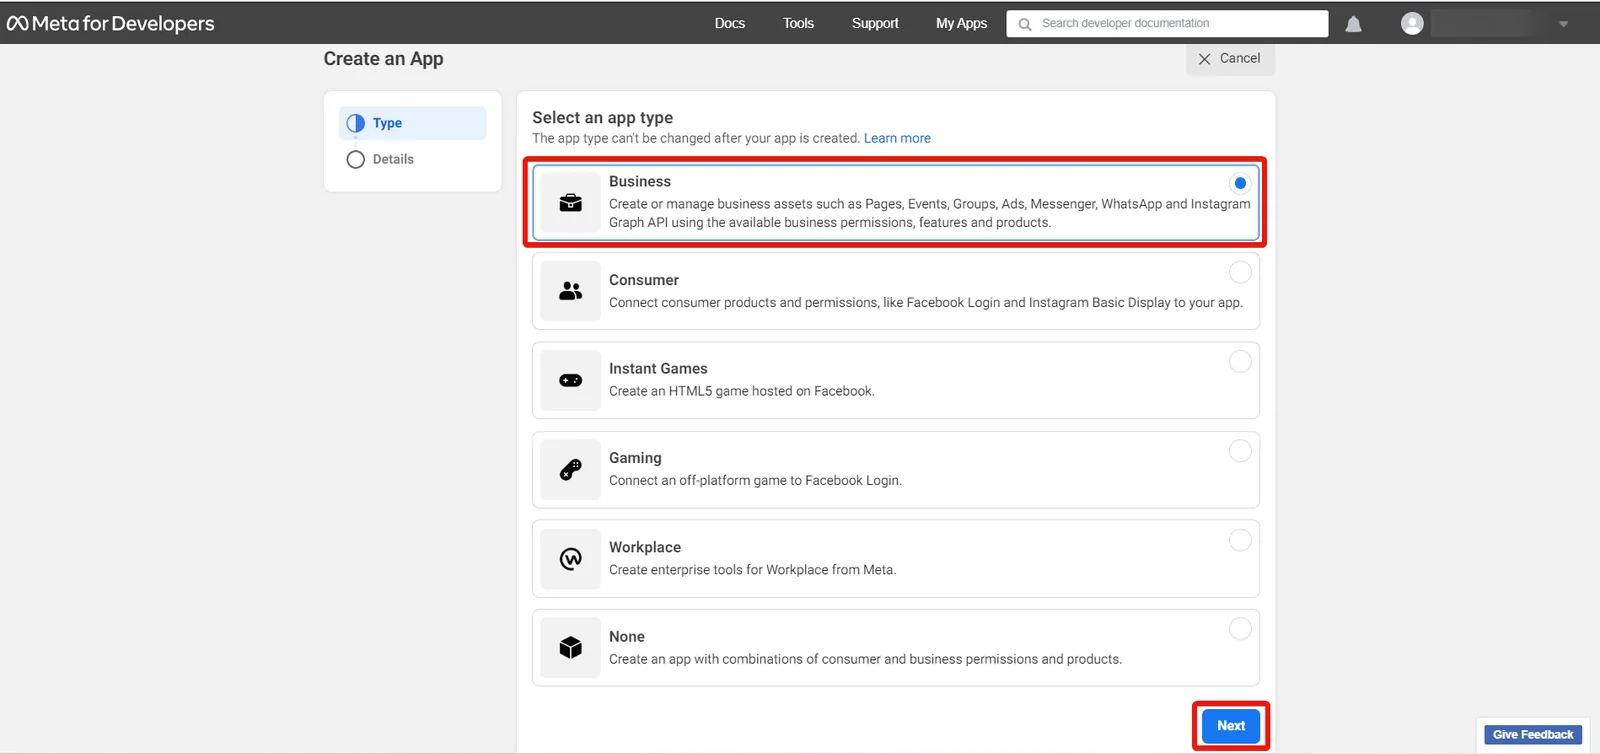Viewport: 1600px width, 754px height.
Task: Select the Consumer radio button
Action: (1240, 272)
